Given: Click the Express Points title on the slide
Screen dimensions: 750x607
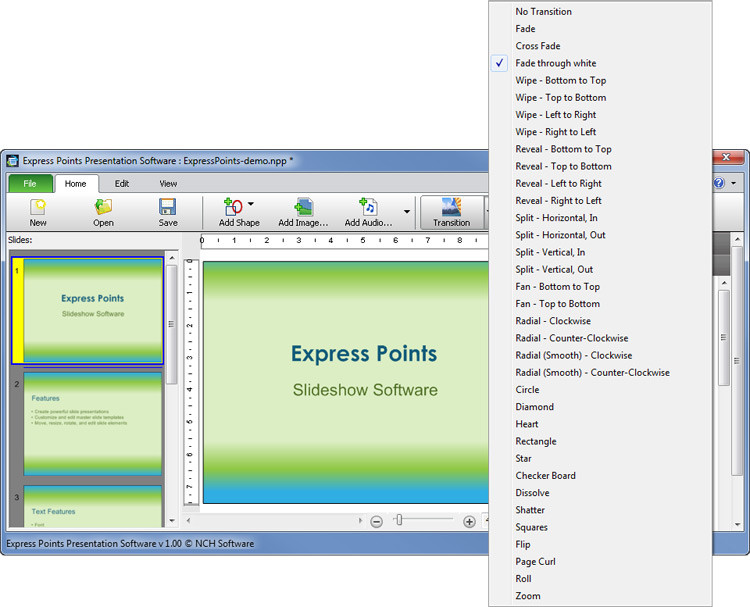Looking at the screenshot, I should click(x=364, y=354).
